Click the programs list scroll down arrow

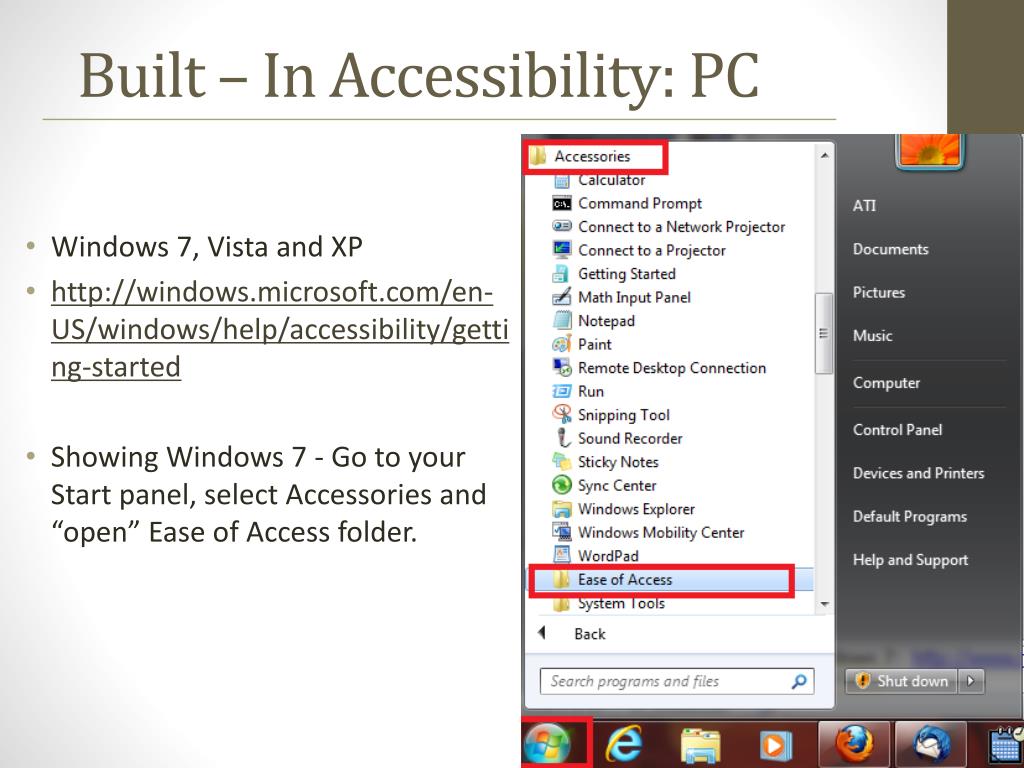(824, 605)
